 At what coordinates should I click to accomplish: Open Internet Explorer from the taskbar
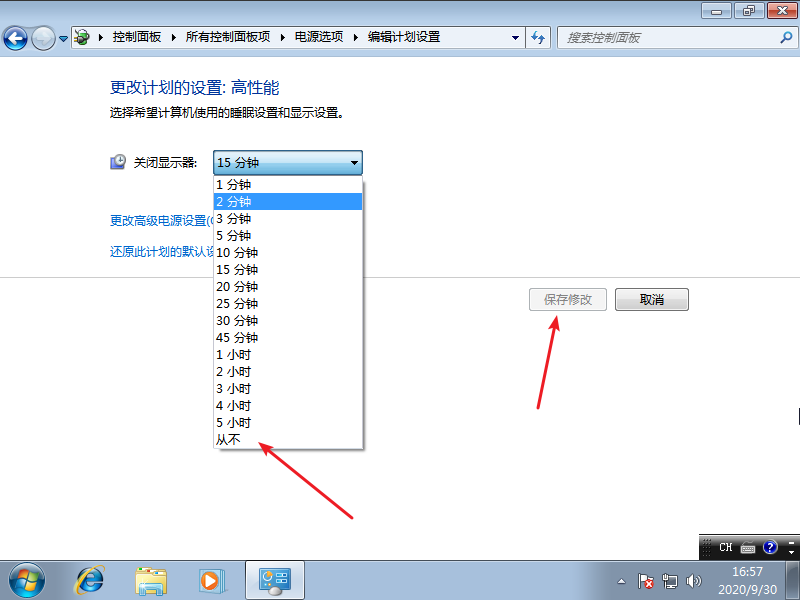90,580
